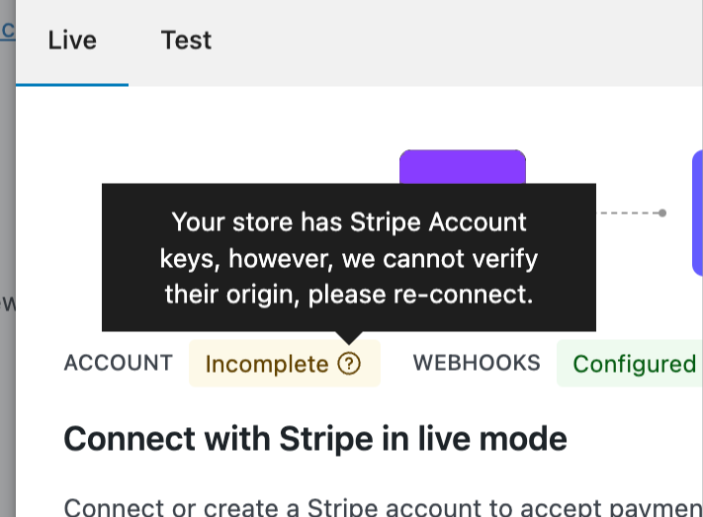Click empty tab bar area right of Test
The width and height of the screenshot is (703, 517).
[450, 41]
